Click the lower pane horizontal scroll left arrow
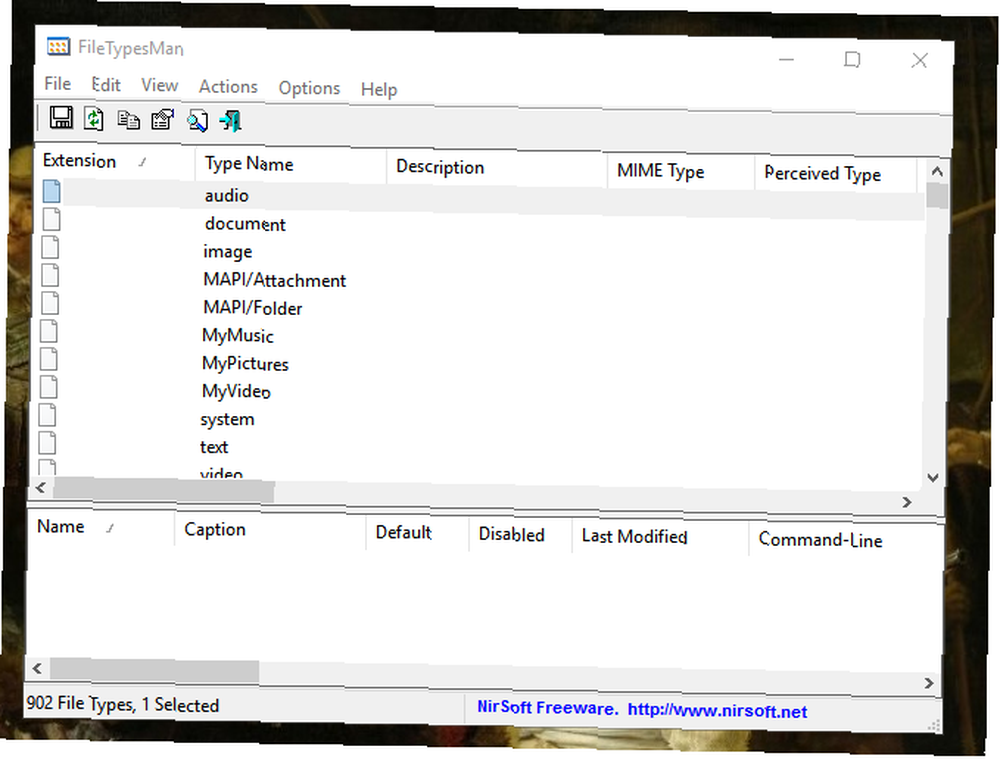Viewport: 1000px width, 759px height. pos(37,668)
